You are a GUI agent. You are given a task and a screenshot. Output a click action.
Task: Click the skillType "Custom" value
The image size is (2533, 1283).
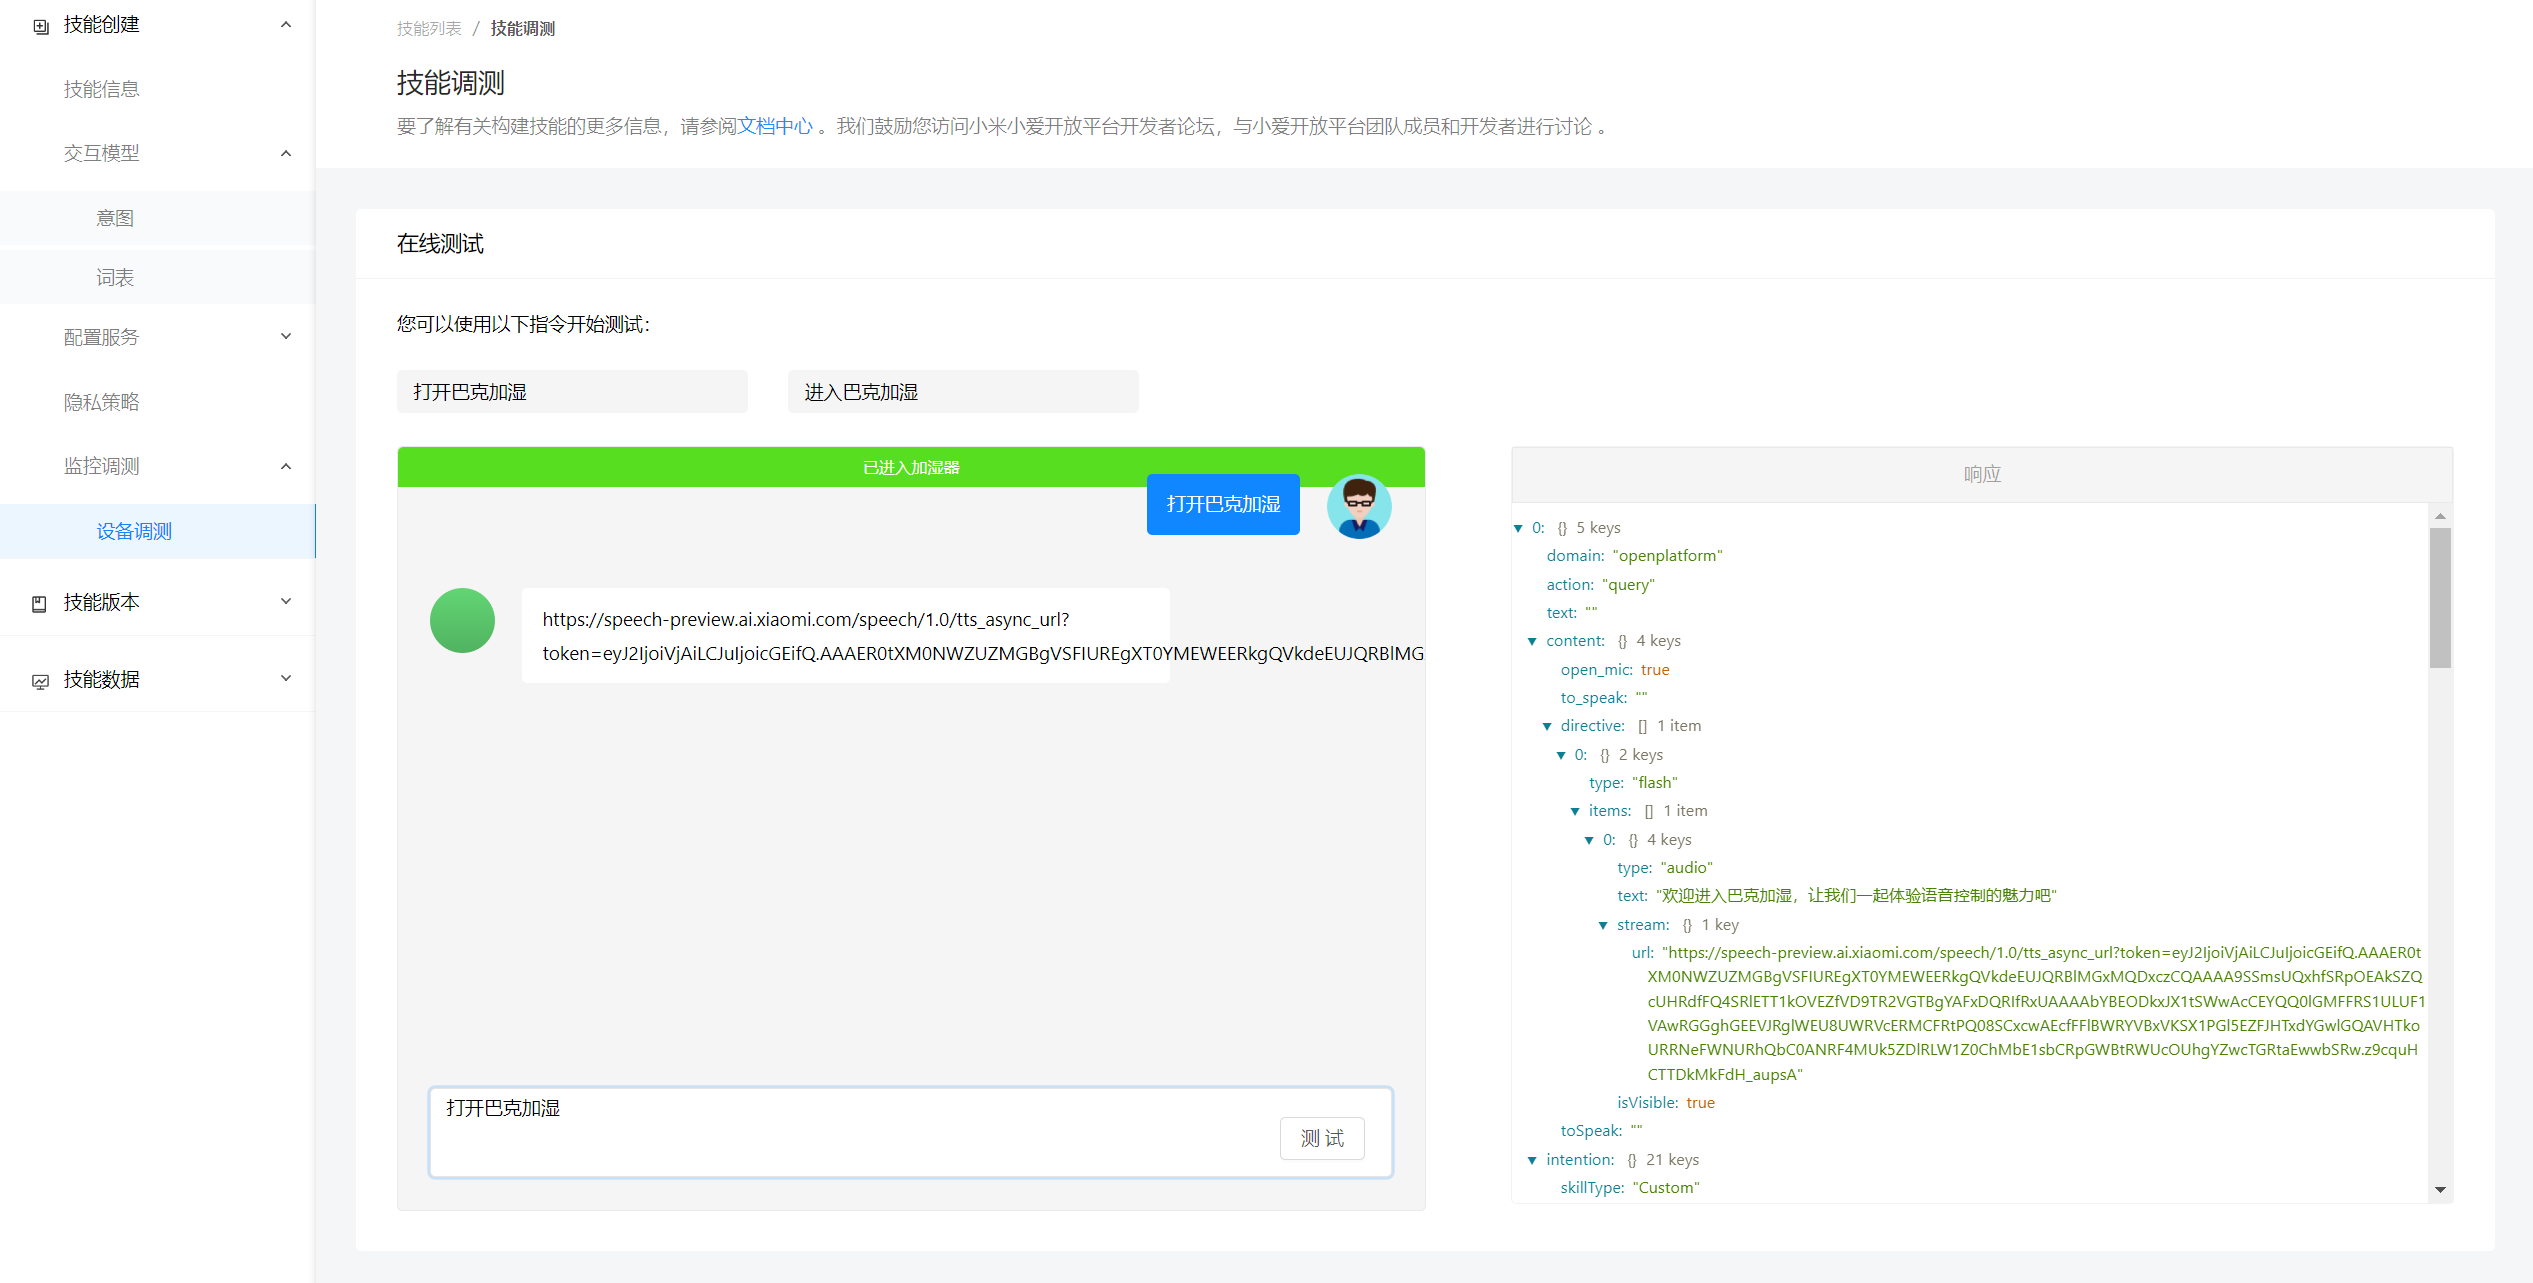[1666, 1188]
